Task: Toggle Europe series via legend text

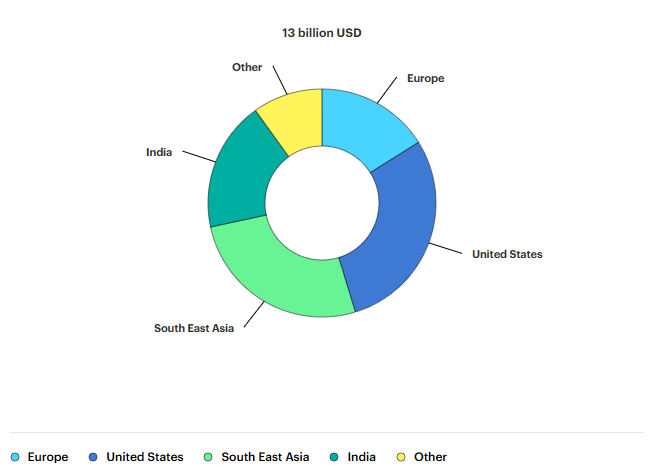Action: pyautogui.click(x=48, y=457)
